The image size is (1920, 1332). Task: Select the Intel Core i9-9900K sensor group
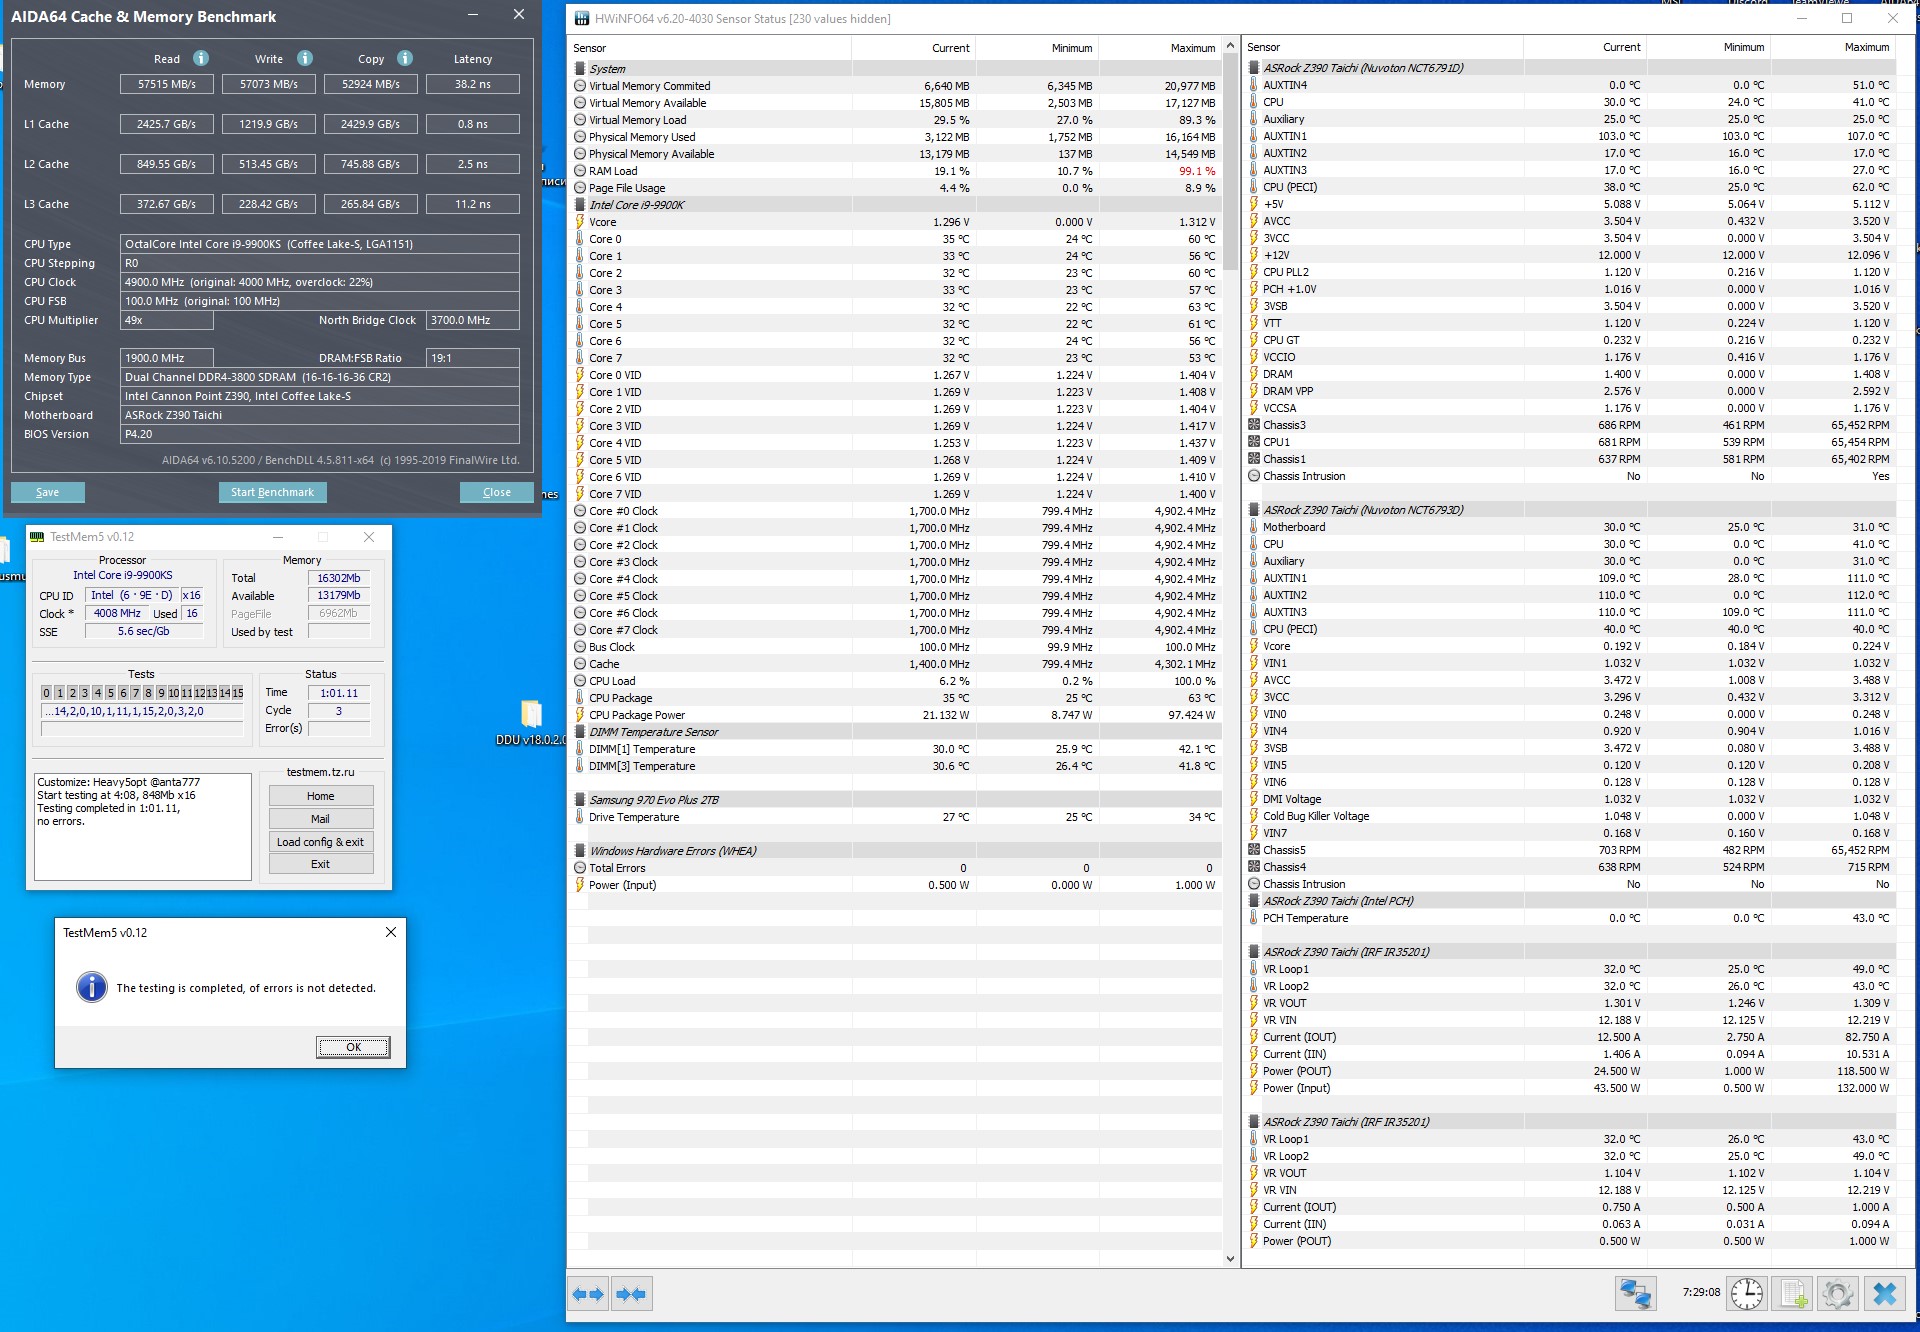637,205
